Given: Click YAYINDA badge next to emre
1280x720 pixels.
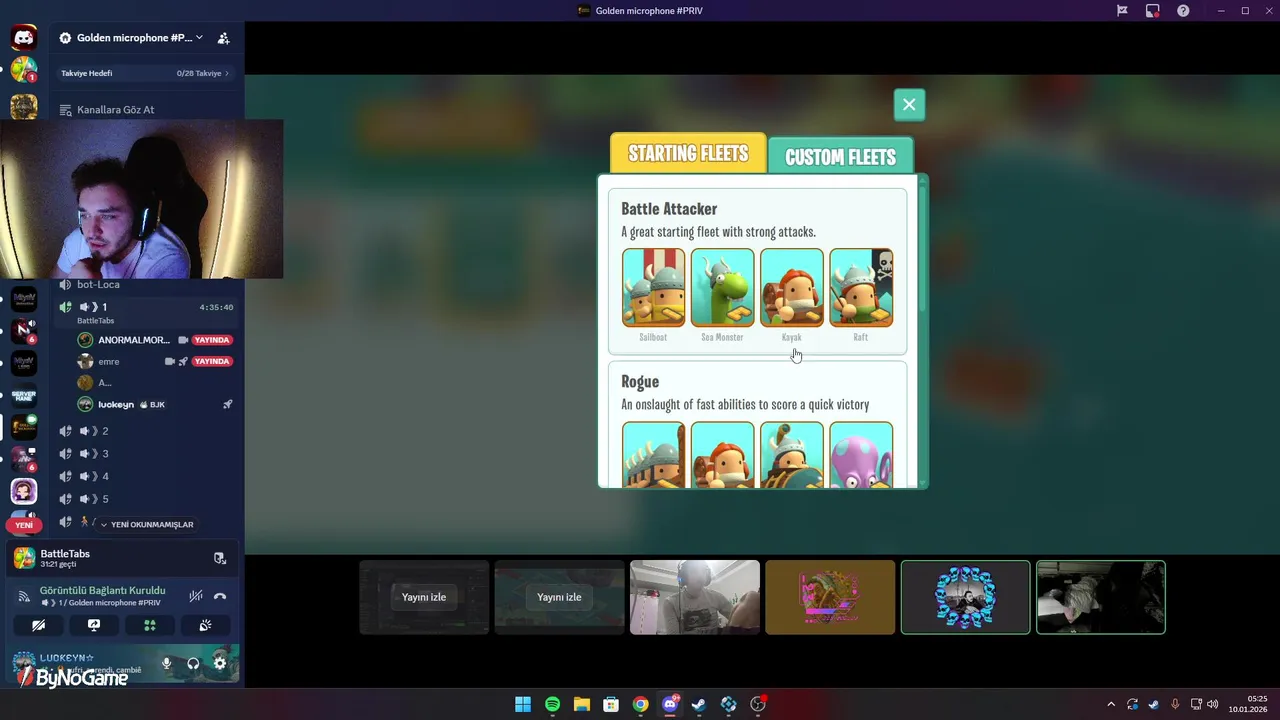Looking at the screenshot, I should (212, 361).
